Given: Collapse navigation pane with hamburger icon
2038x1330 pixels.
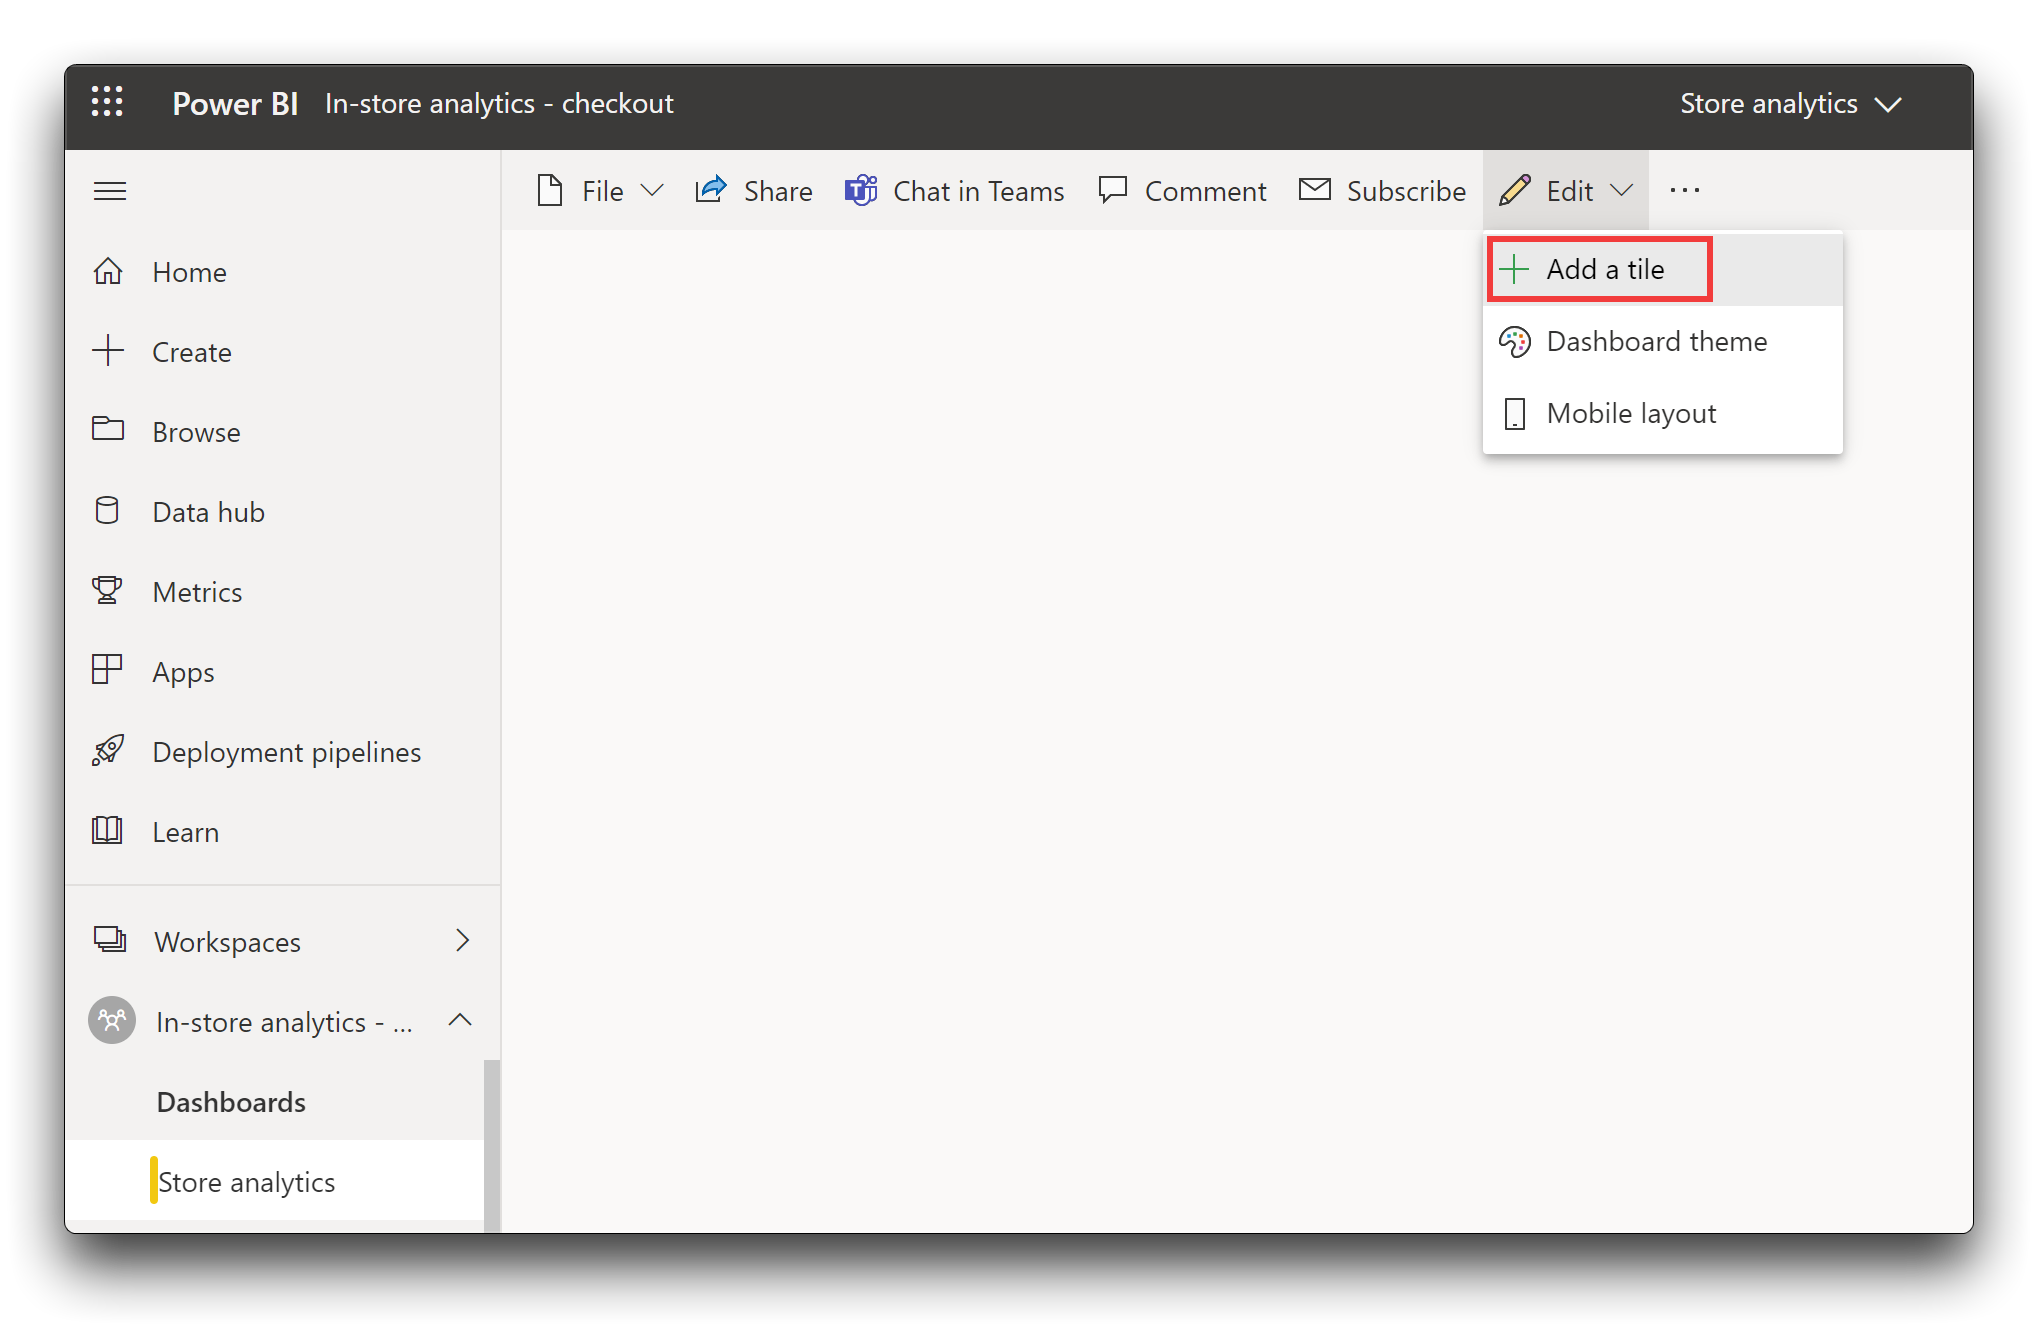Looking at the screenshot, I should point(110,190).
